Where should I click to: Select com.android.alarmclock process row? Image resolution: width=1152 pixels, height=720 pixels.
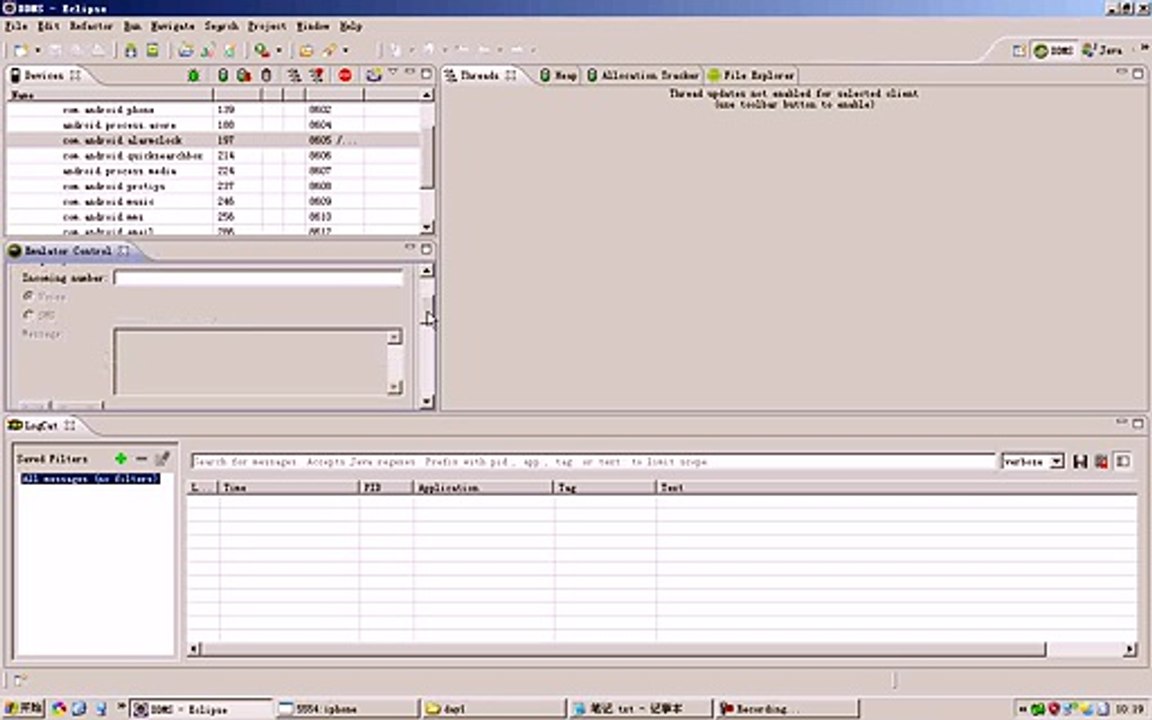tap(213, 140)
